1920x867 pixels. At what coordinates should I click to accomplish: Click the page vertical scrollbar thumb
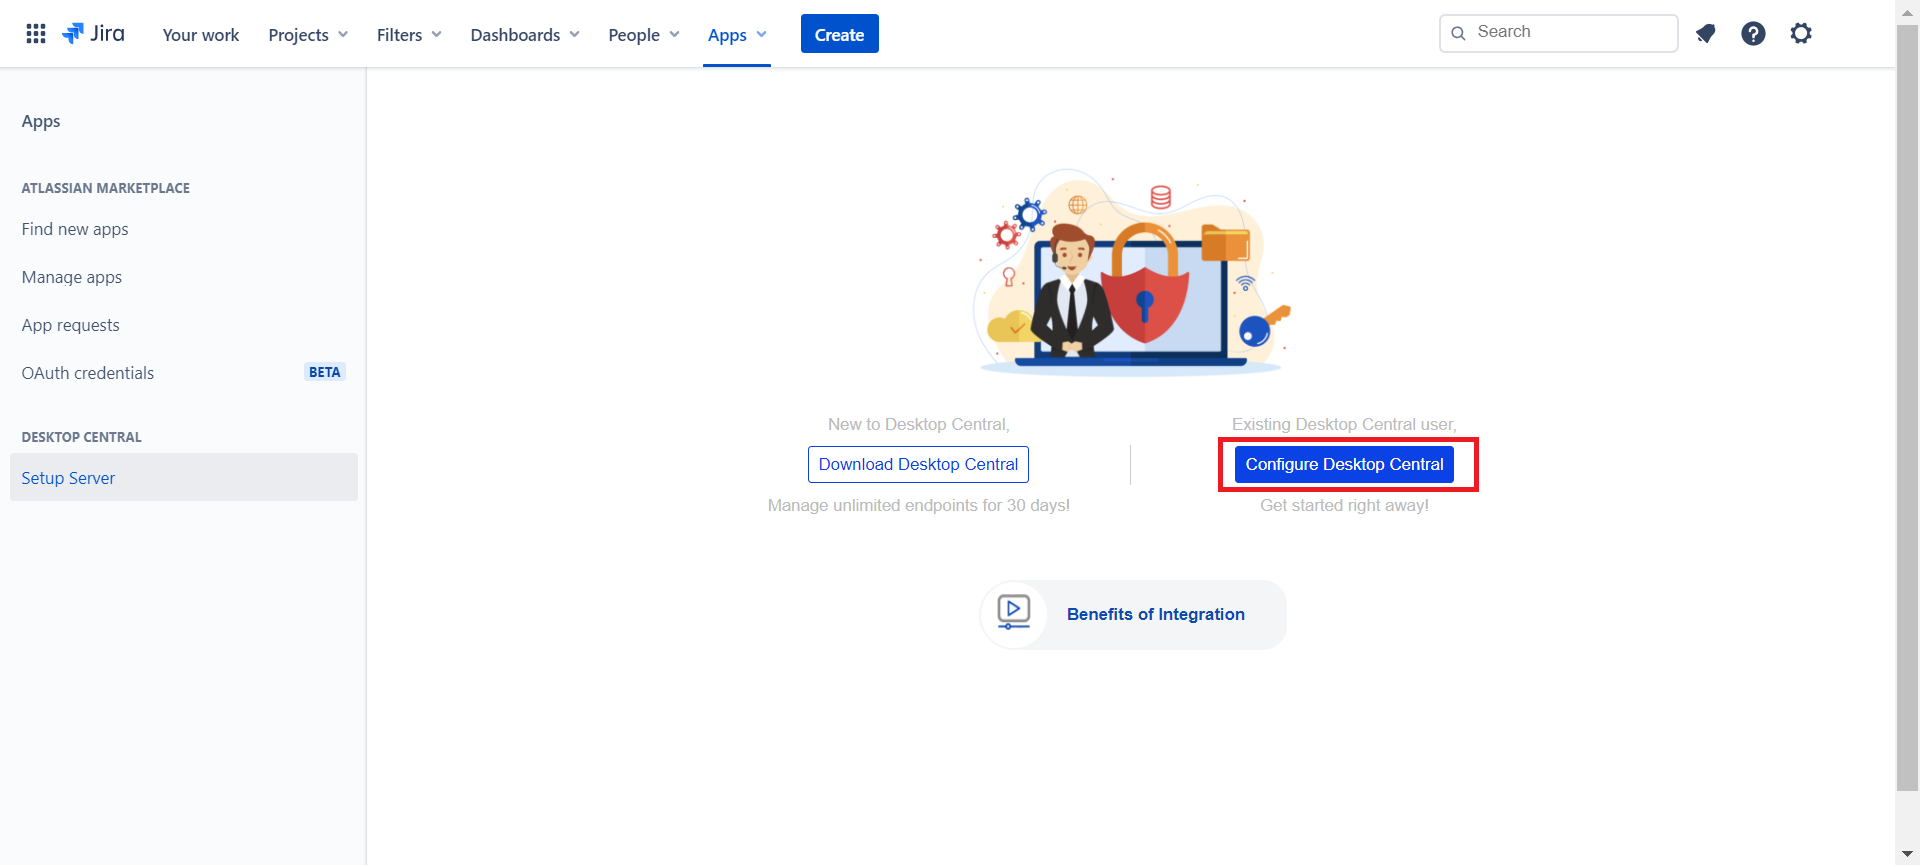click(1907, 410)
